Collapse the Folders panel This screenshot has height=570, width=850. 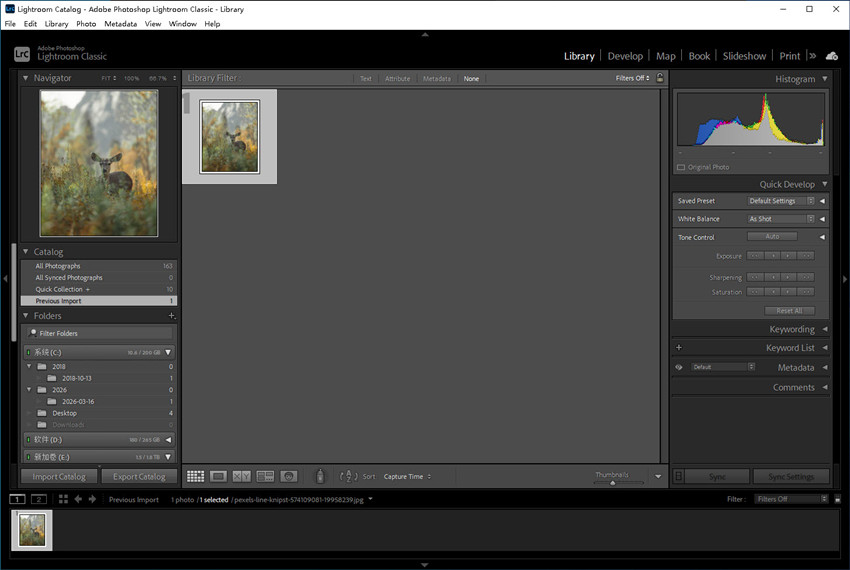pos(25,316)
